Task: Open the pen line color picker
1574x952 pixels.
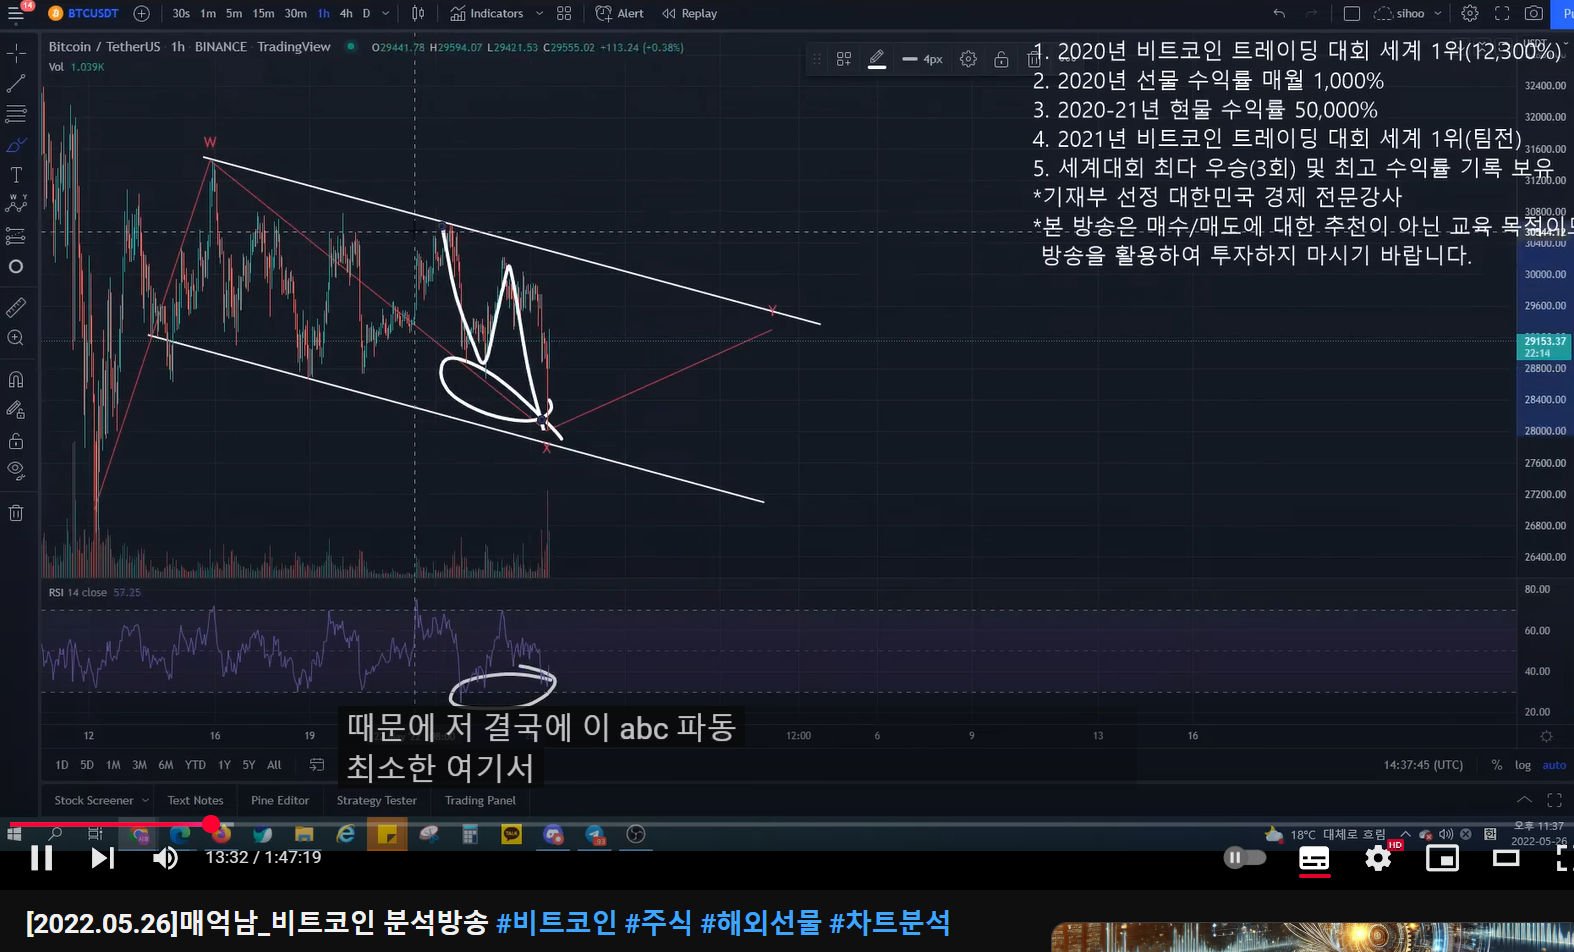Action: click(877, 59)
